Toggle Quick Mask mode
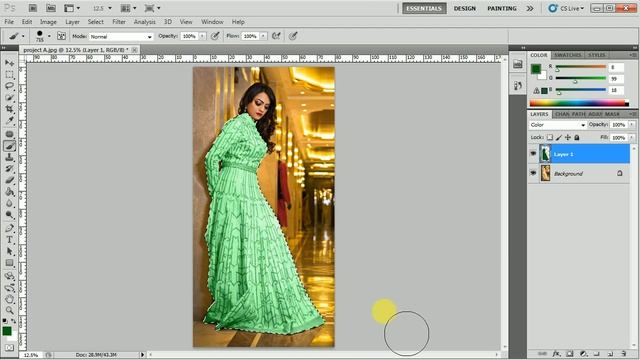Image resolution: width=640 pixels, height=360 pixels. [x=9, y=348]
